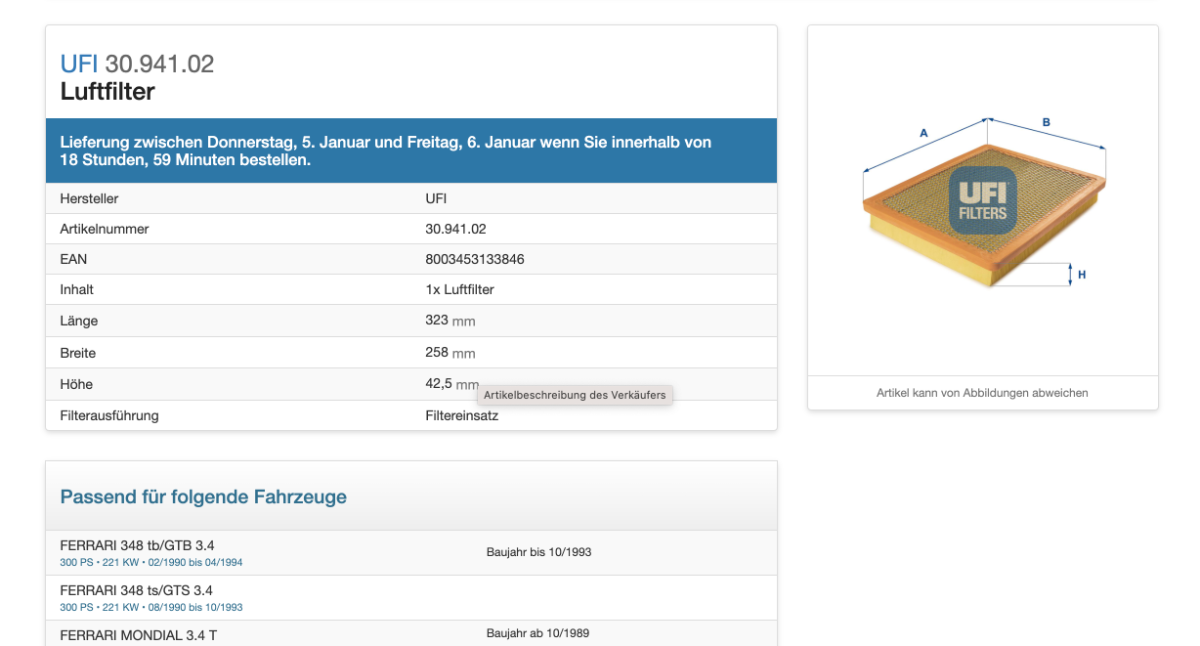Click the blue UFI brand link in title

pos(79,64)
